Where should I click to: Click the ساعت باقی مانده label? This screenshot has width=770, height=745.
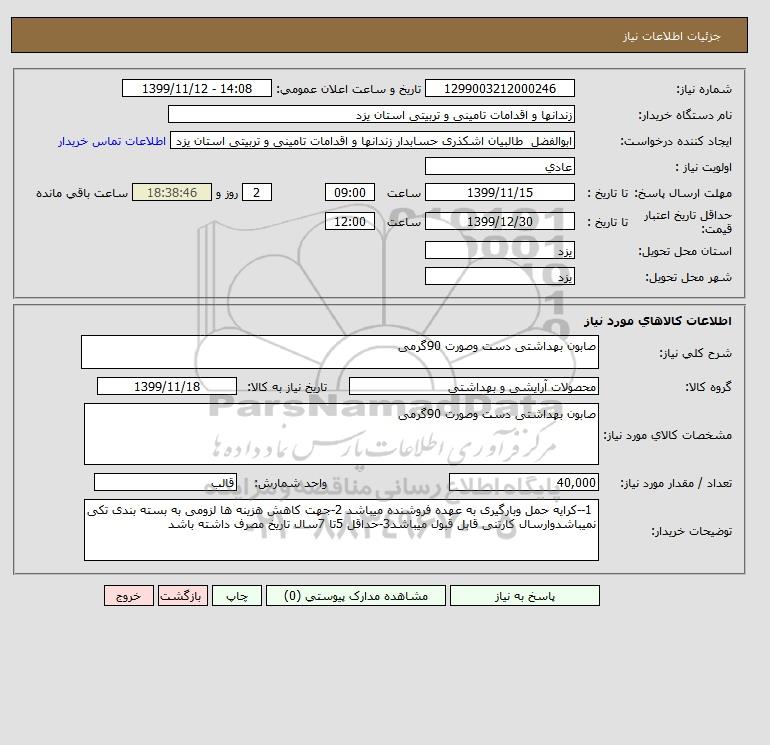point(82,193)
